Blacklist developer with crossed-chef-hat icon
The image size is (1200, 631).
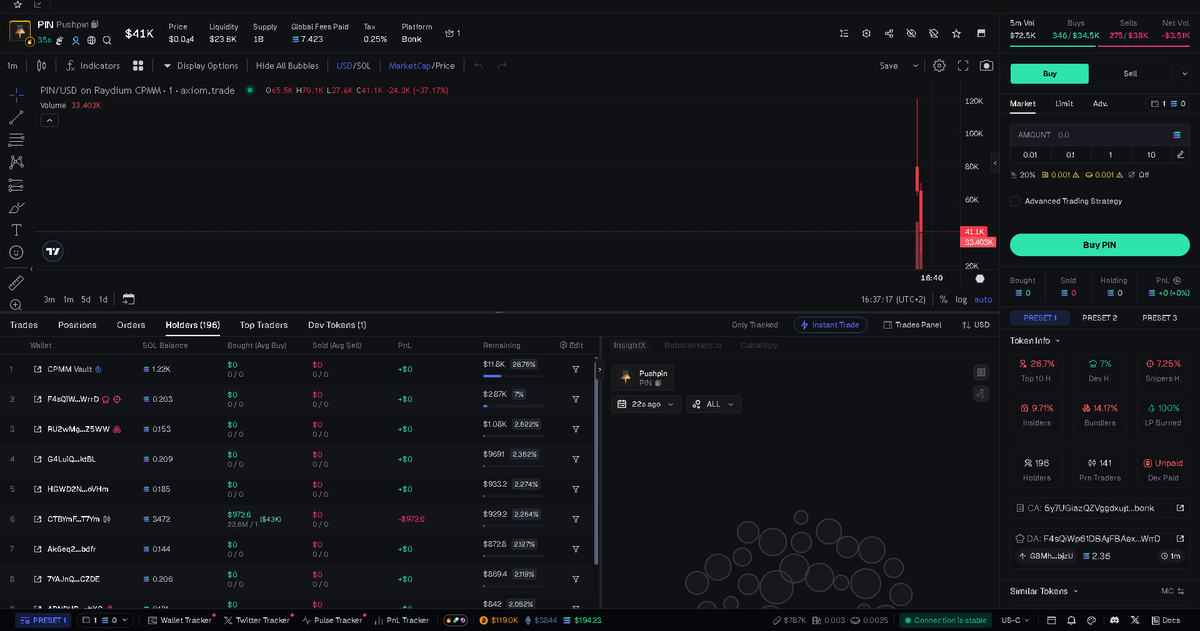933,33
